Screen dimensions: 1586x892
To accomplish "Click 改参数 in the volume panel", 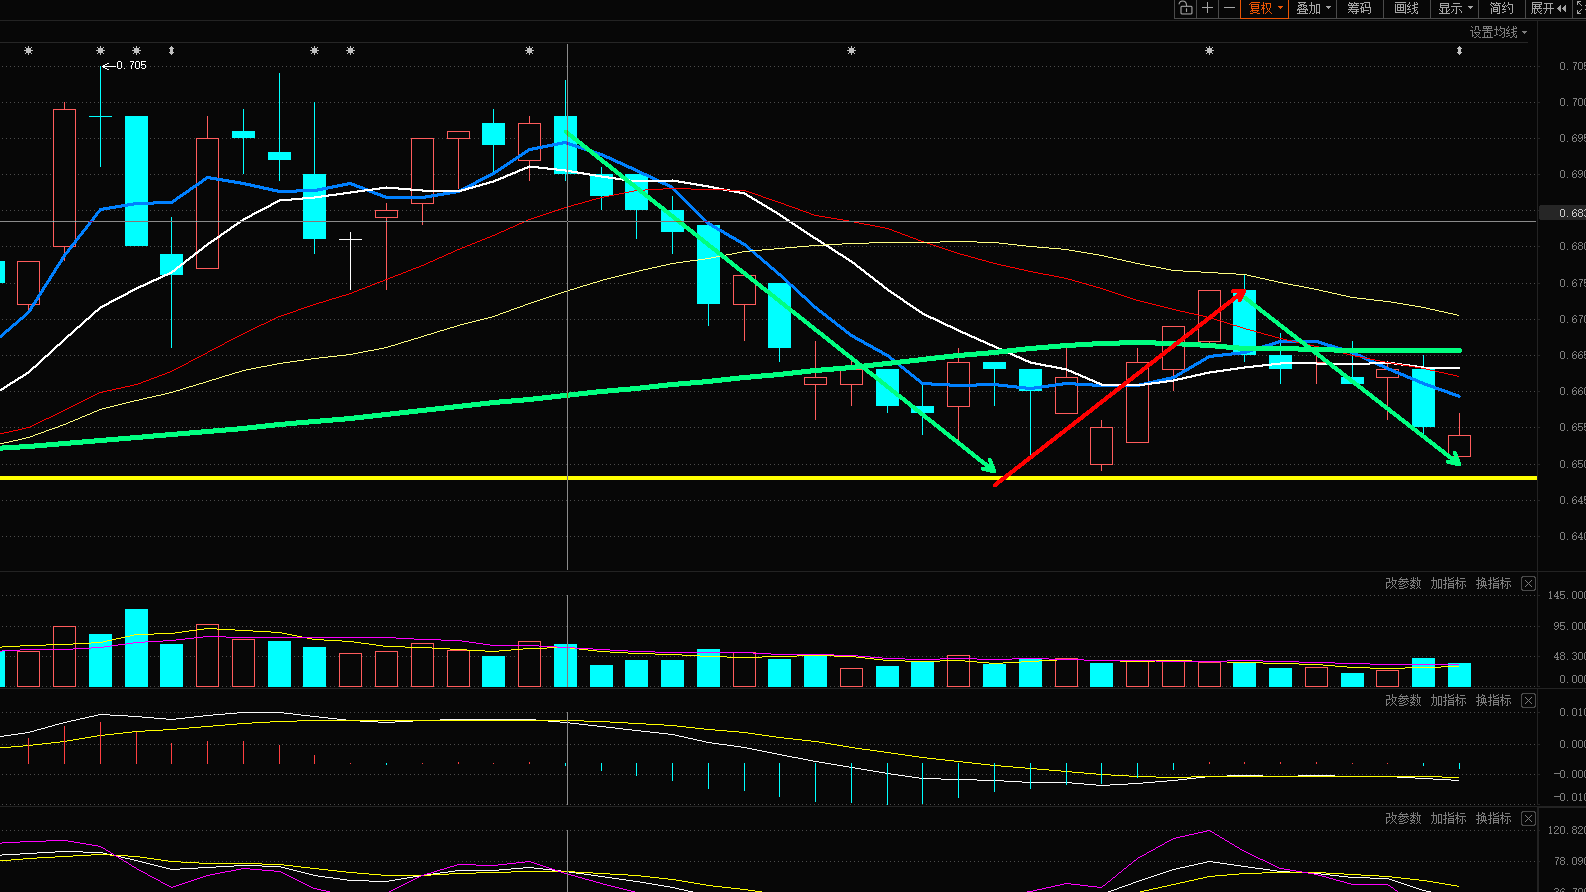I will [1403, 583].
